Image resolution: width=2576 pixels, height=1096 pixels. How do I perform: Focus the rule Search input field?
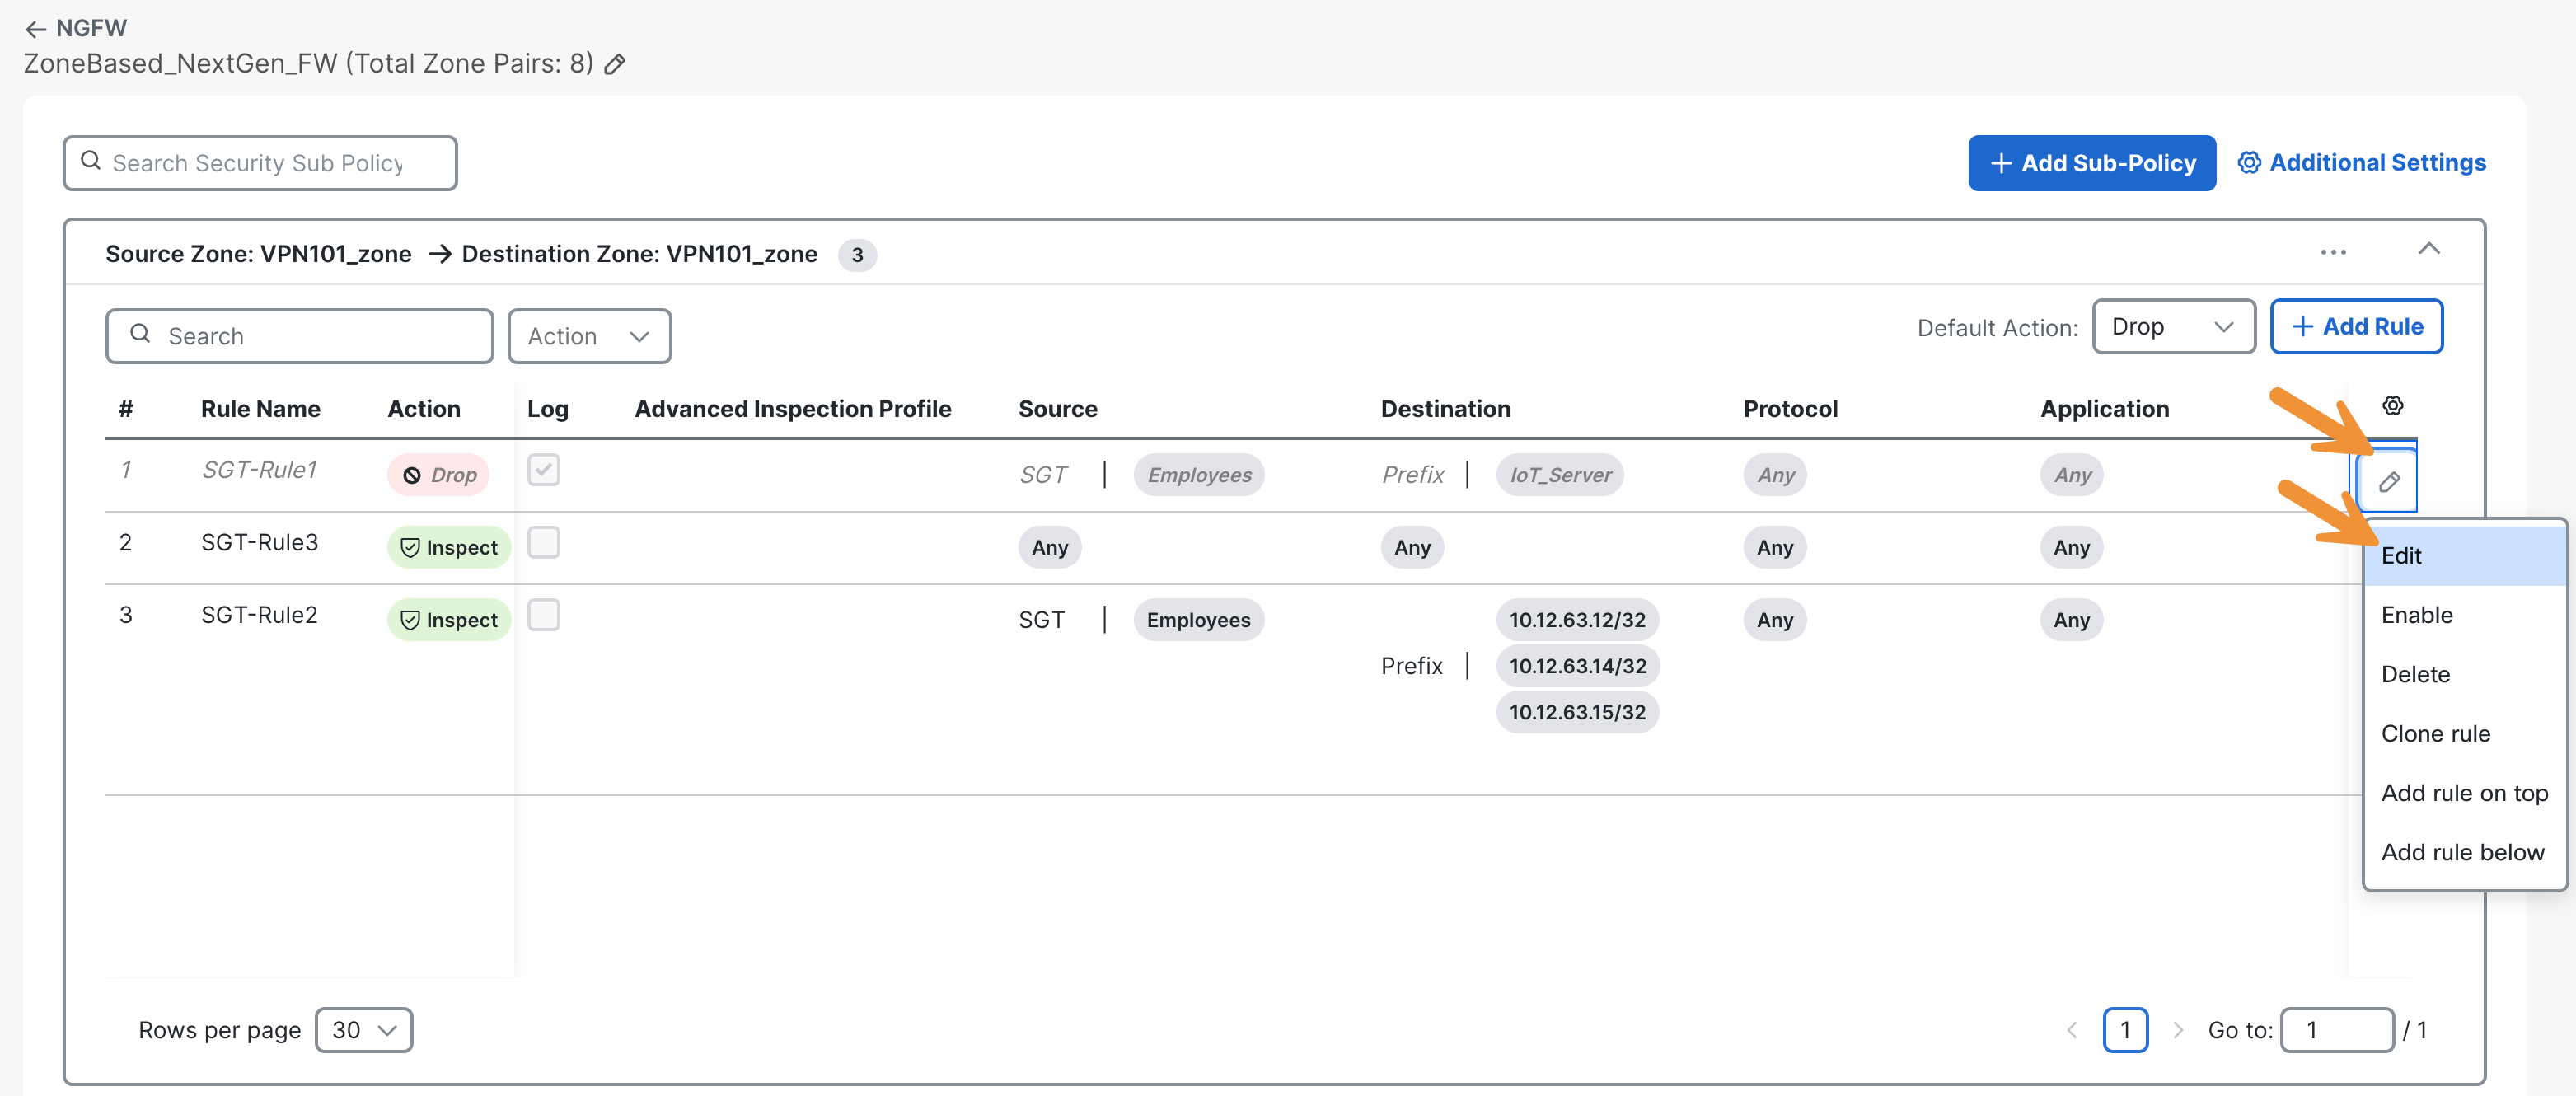[299, 336]
